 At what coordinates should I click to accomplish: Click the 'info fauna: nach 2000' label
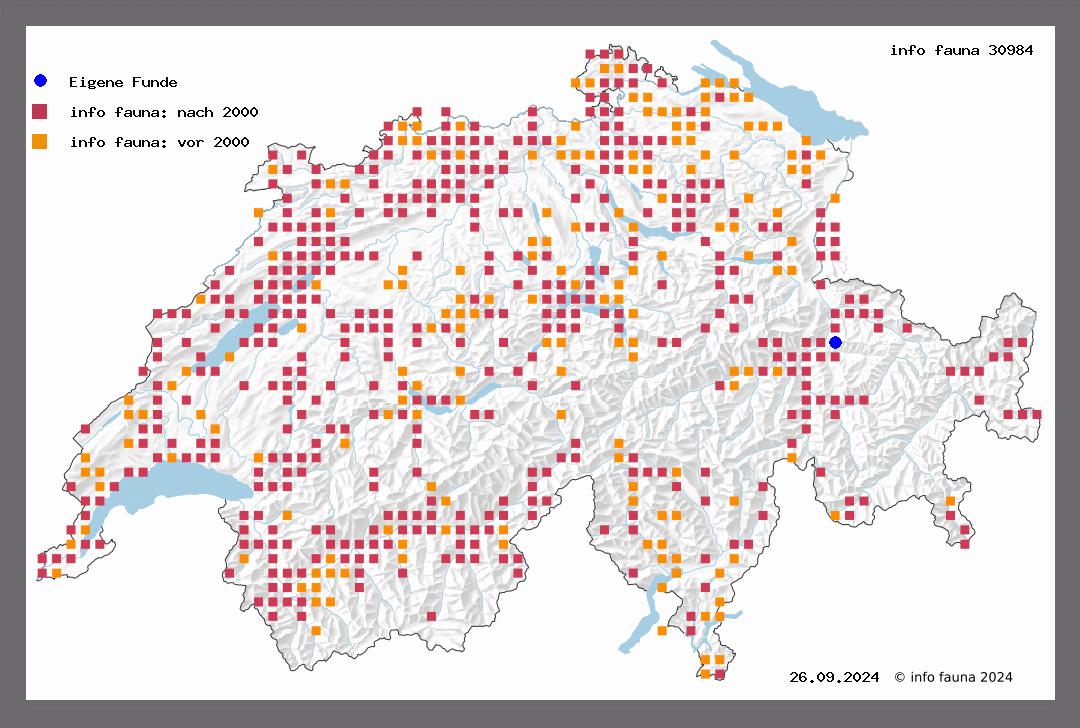coord(164,112)
